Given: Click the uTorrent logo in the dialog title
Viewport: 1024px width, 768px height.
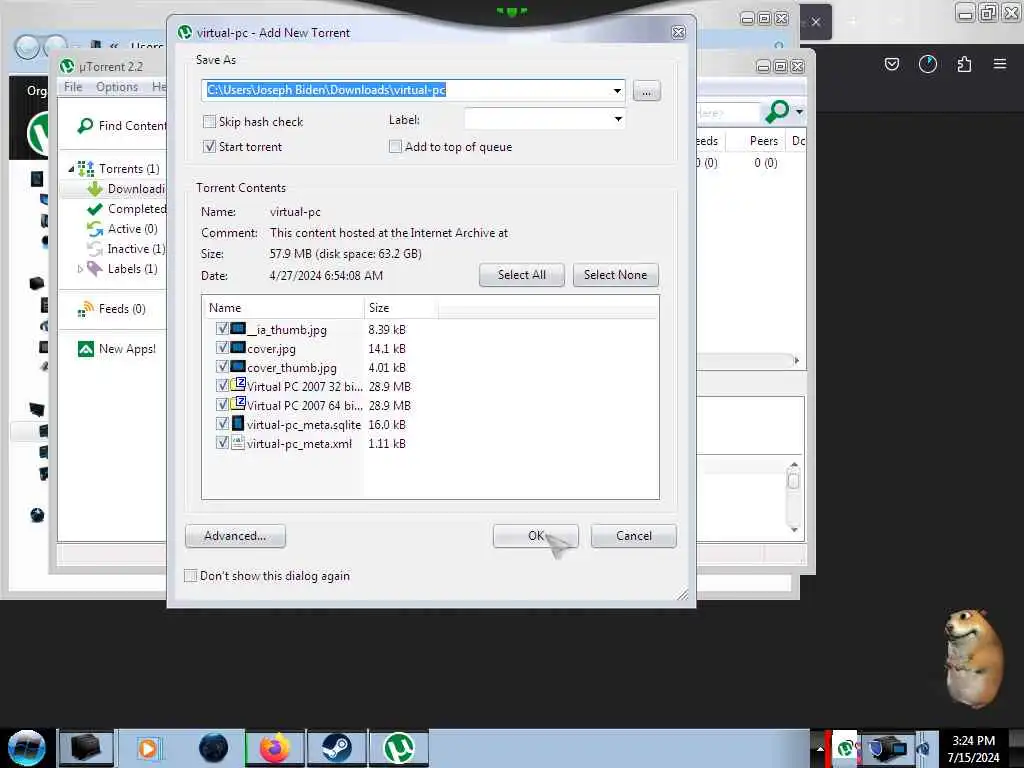Looking at the screenshot, I should click(185, 32).
